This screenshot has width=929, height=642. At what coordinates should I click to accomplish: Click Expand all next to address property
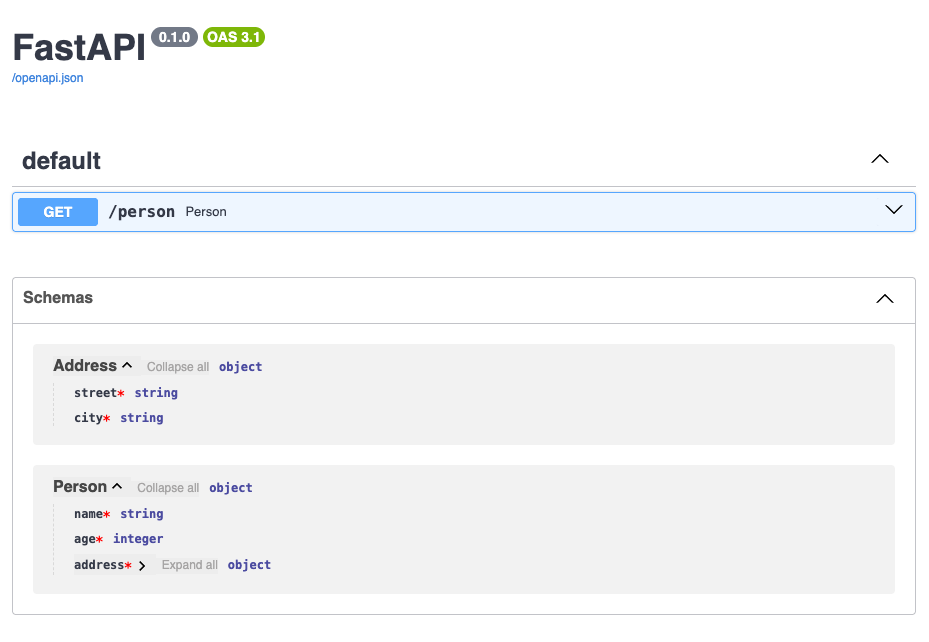189,564
